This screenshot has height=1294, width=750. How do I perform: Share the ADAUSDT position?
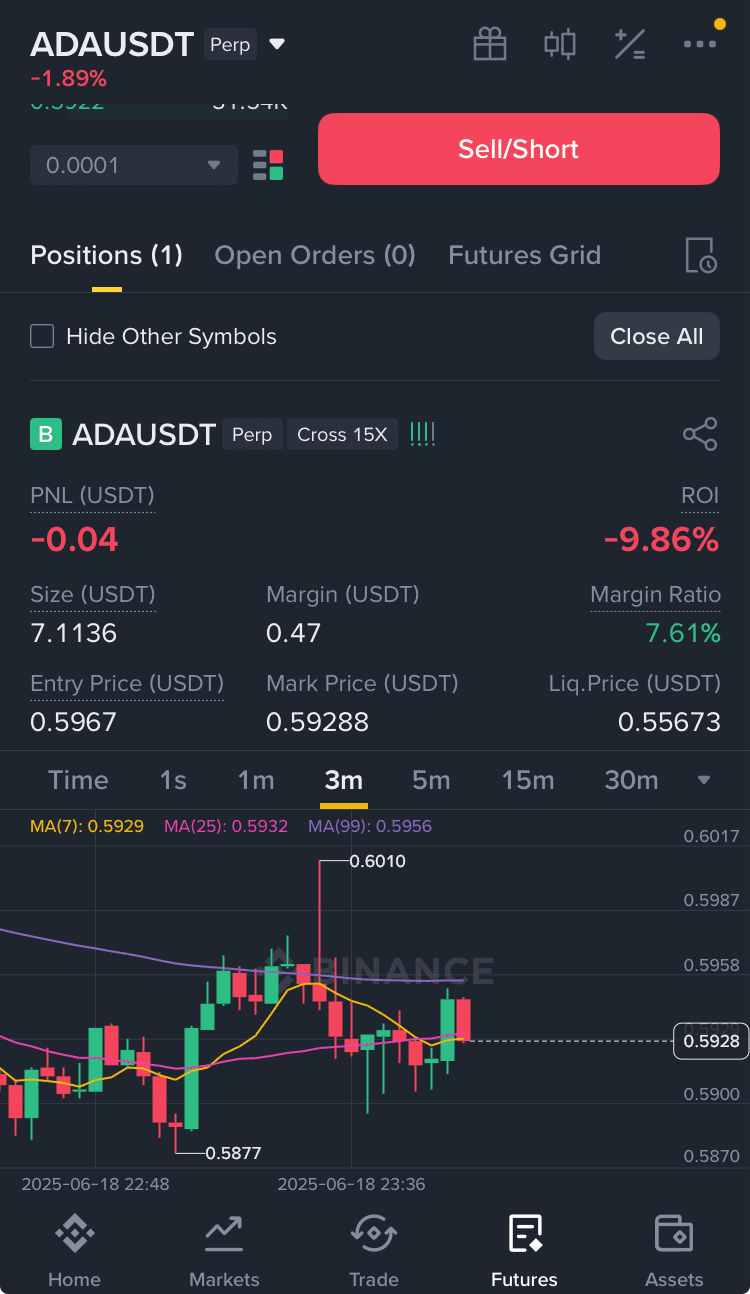(700, 435)
